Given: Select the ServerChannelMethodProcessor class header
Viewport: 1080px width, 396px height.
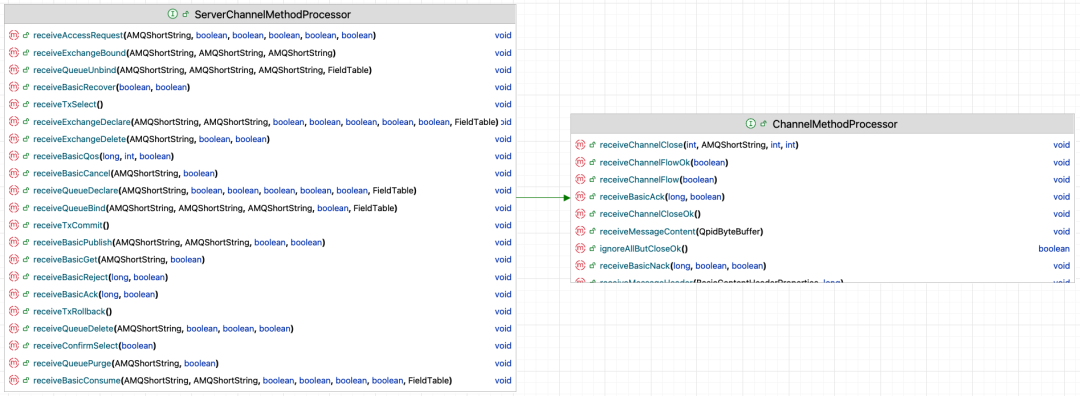Looking at the screenshot, I should tap(259, 14).
